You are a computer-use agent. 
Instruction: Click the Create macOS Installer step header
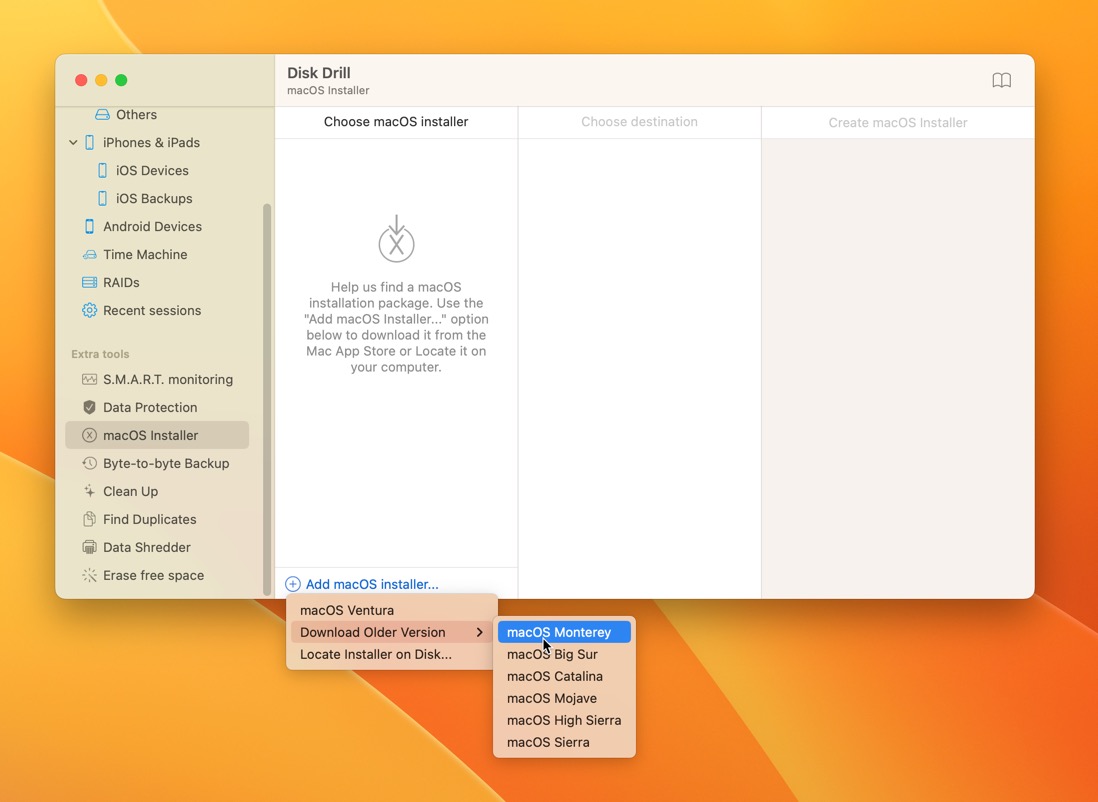tap(898, 123)
